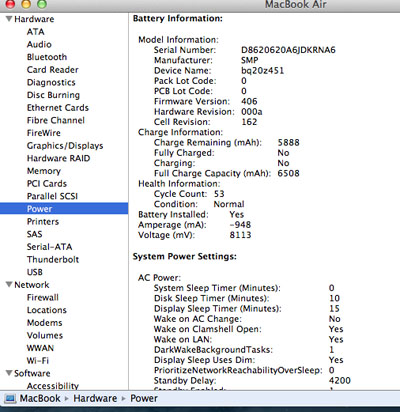
Task: Click the PrioritizeNetworkReachabilityOverSleep label
Action: [238, 371]
